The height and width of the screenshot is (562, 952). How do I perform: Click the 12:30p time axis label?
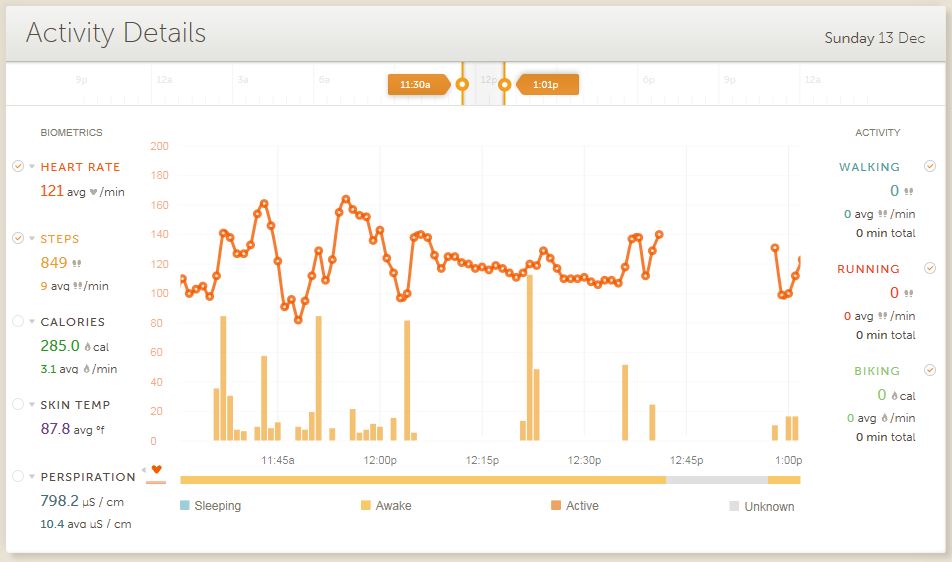coord(584,460)
